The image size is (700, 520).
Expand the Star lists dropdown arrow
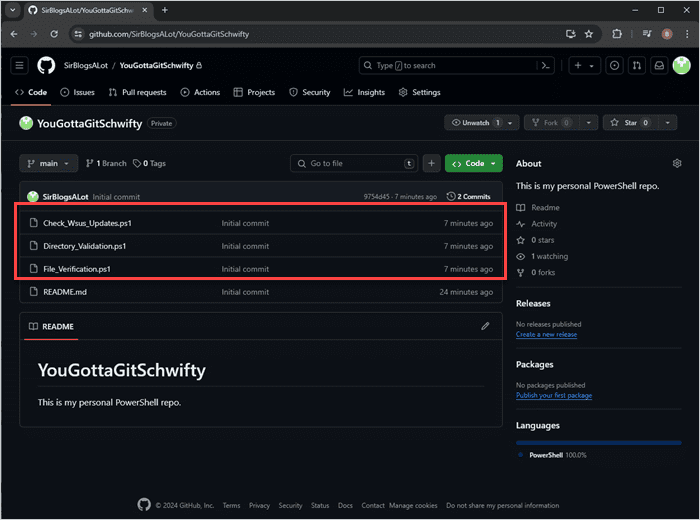click(x=667, y=123)
